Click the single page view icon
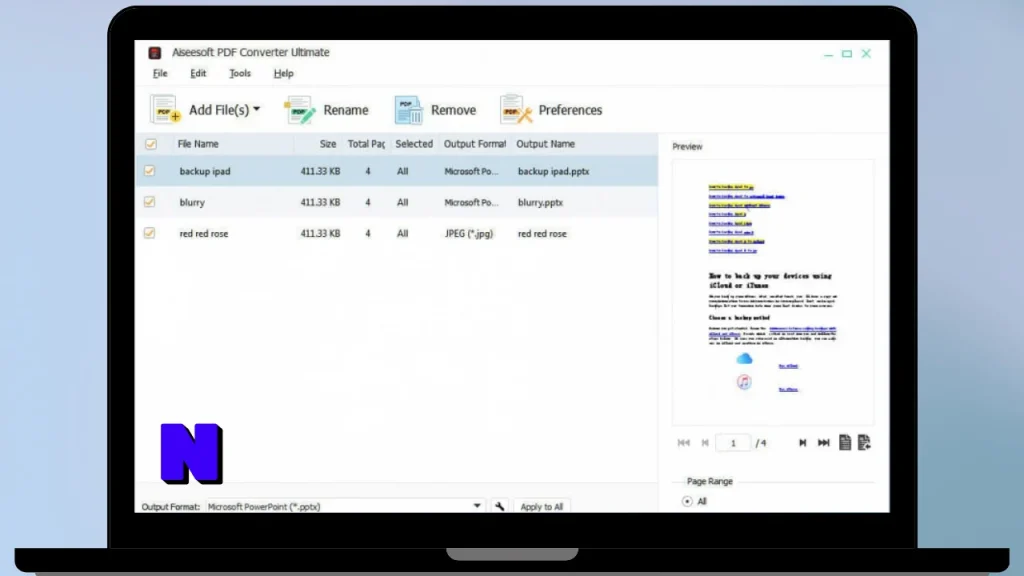Viewport: 1024px width, 576px height. [x=844, y=442]
